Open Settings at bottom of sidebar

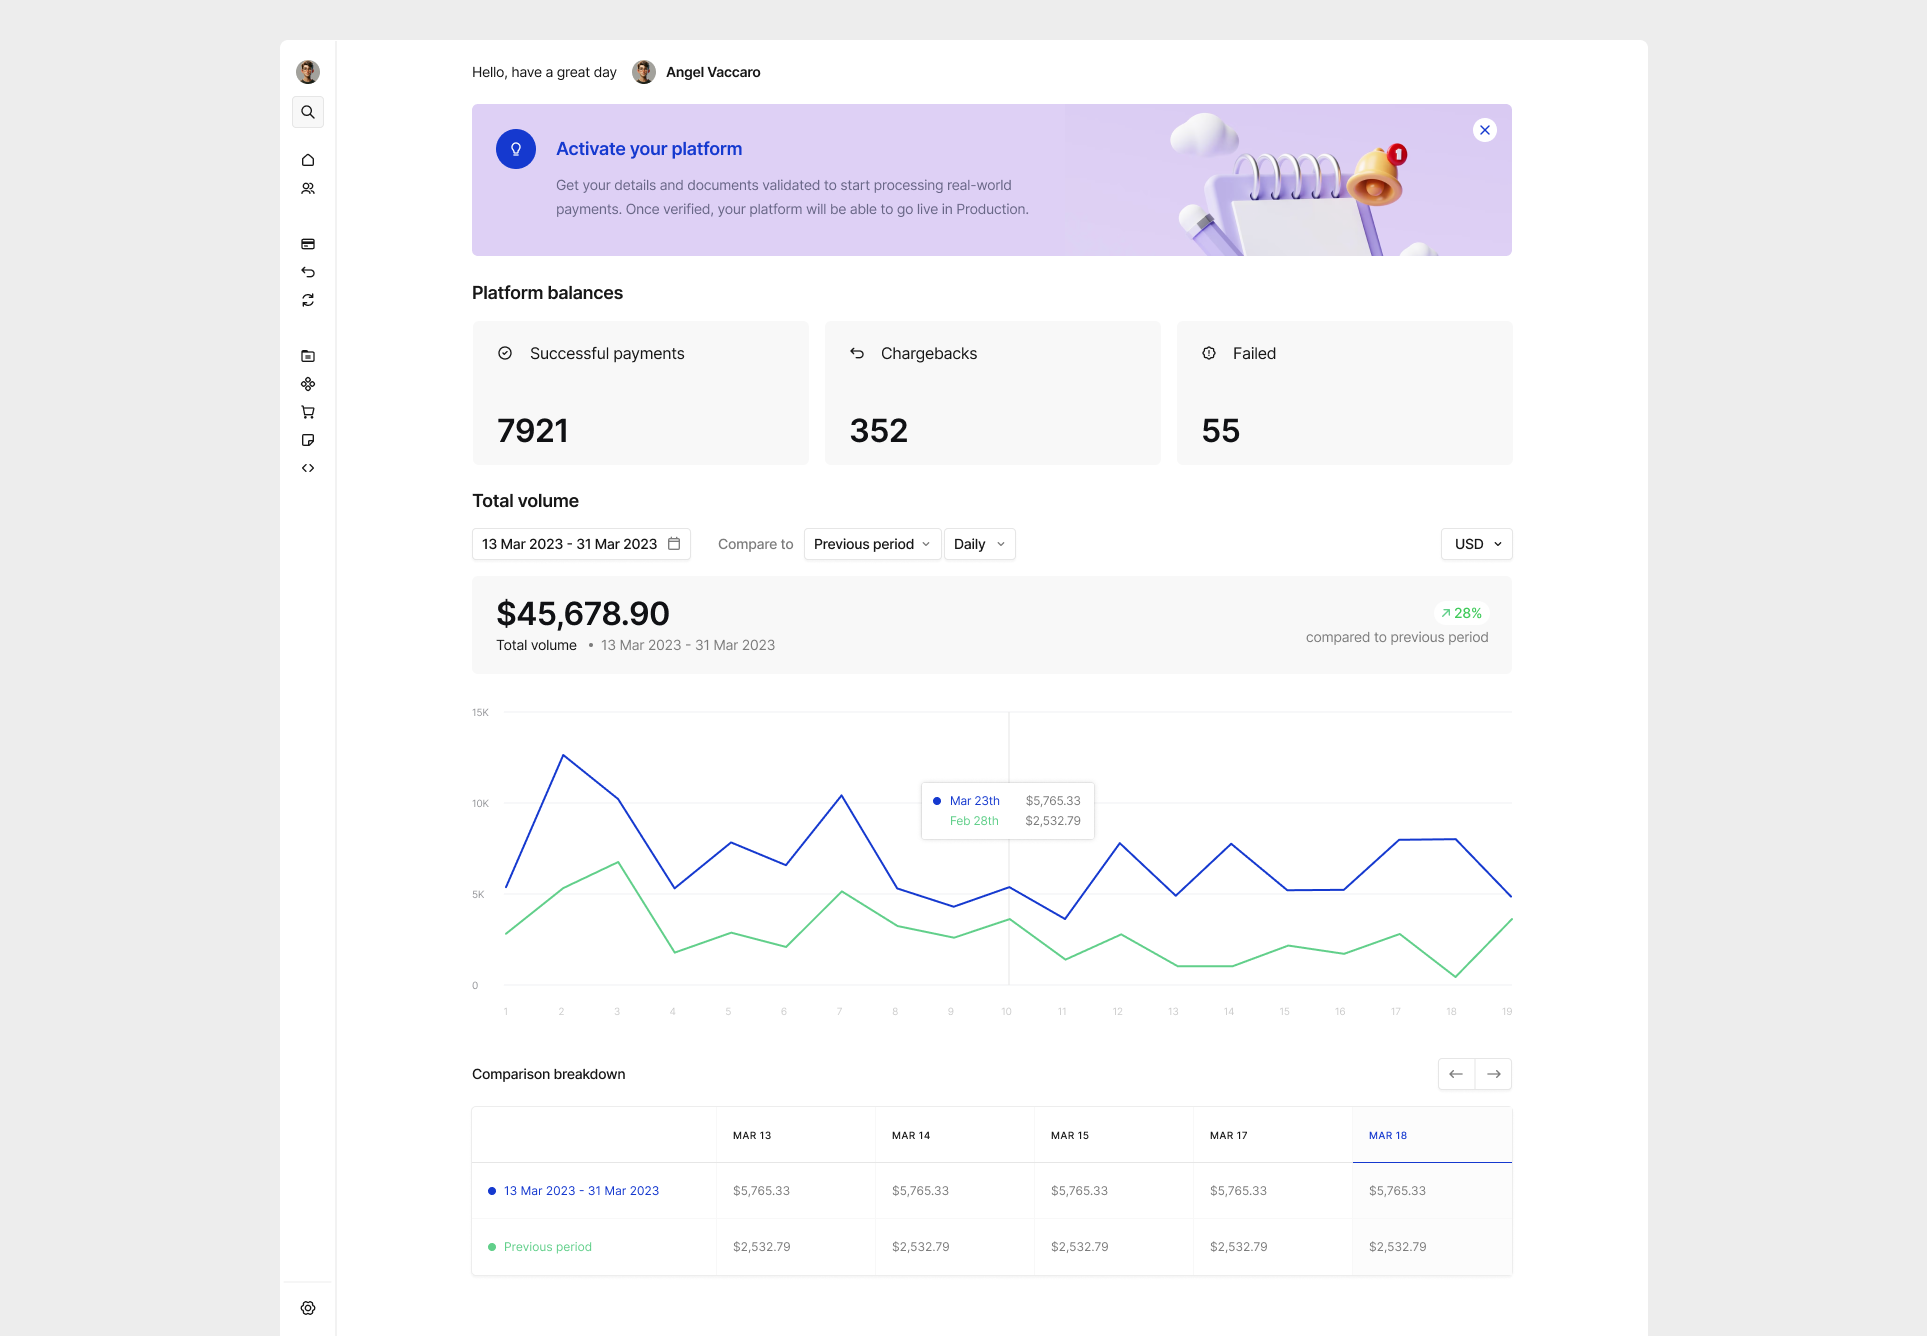pyautogui.click(x=308, y=1308)
